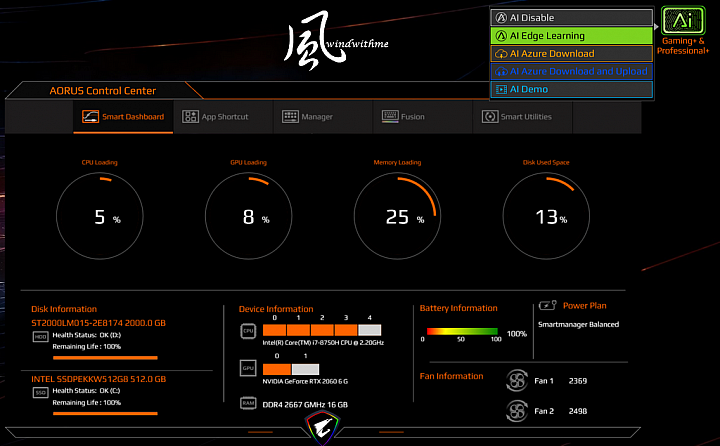The width and height of the screenshot is (720, 446).
Task: Click the HDD drive icon
Action: click(40, 337)
